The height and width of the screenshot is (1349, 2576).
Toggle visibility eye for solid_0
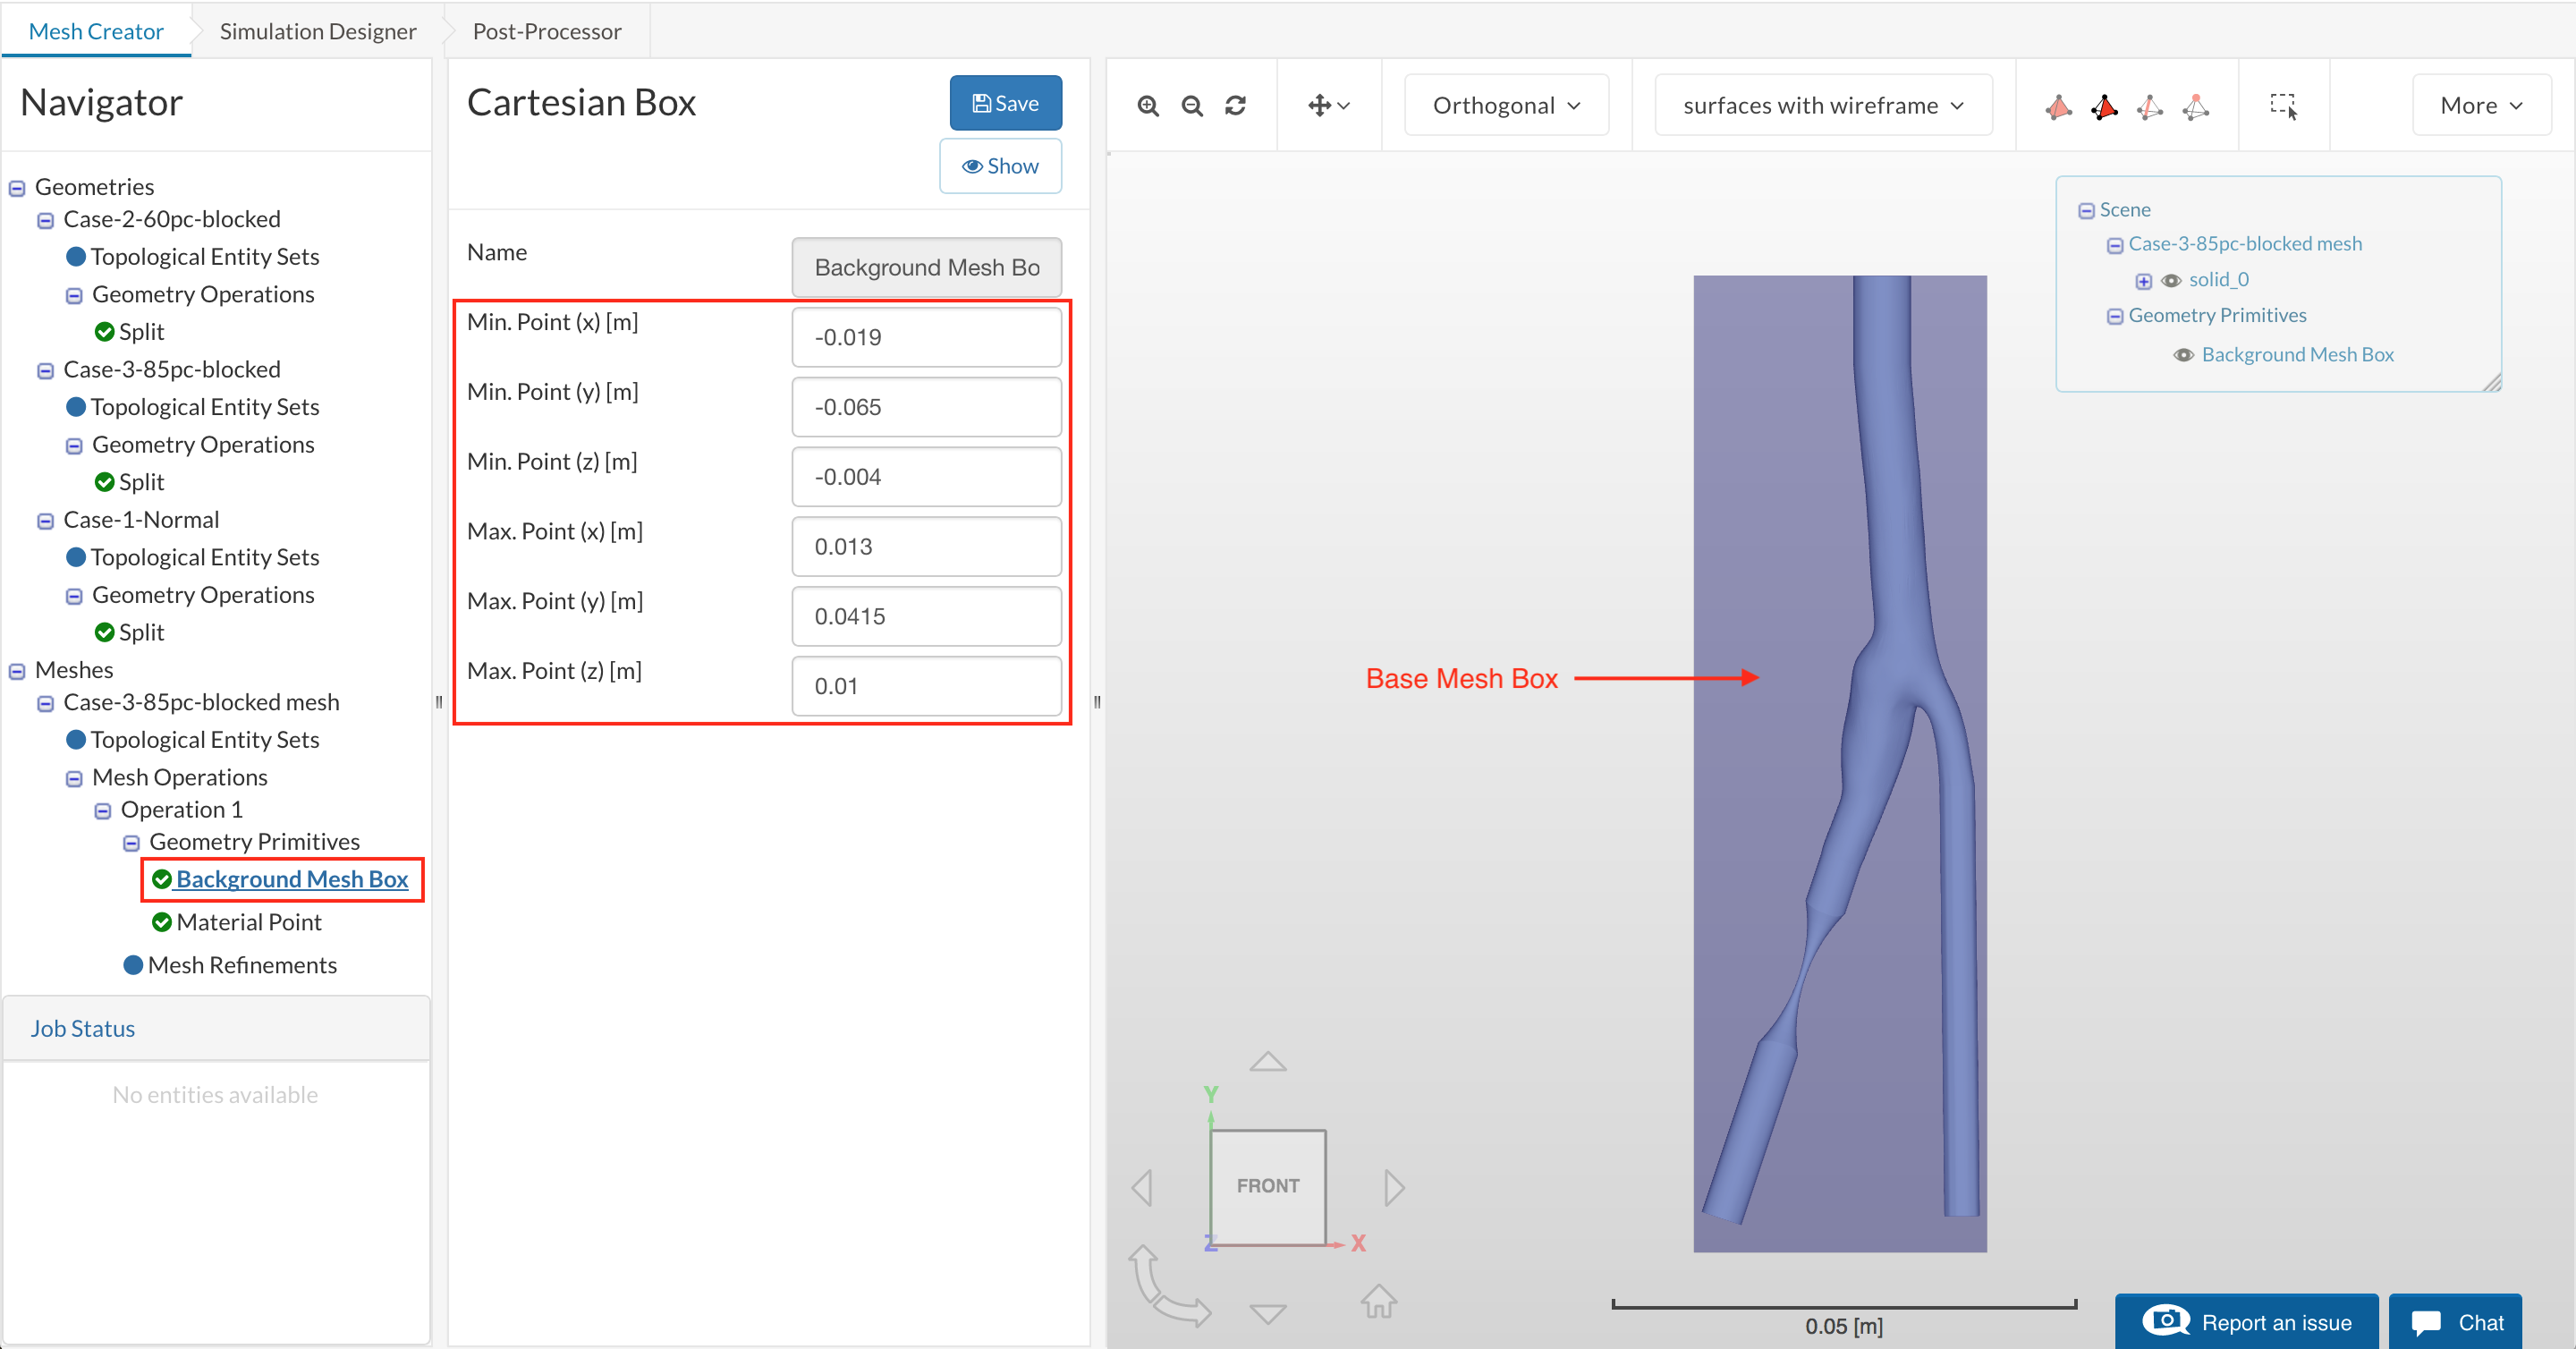point(2171,281)
